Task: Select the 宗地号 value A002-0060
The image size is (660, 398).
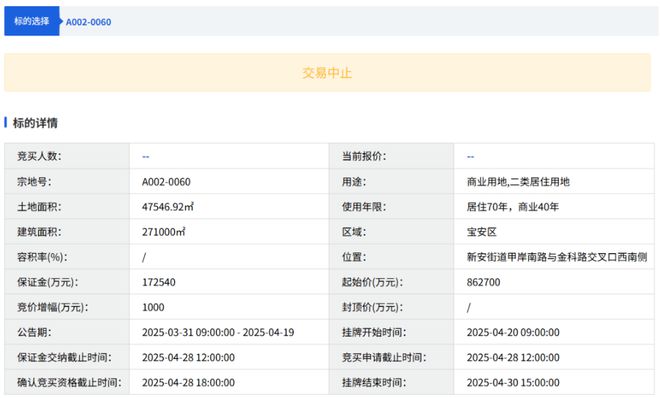Action: click(166, 182)
